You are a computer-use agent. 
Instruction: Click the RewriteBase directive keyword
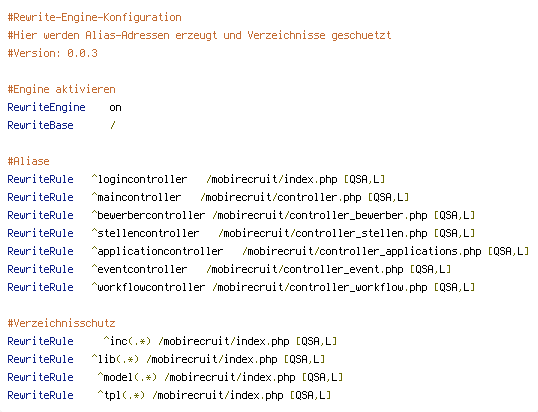point(40,125)
